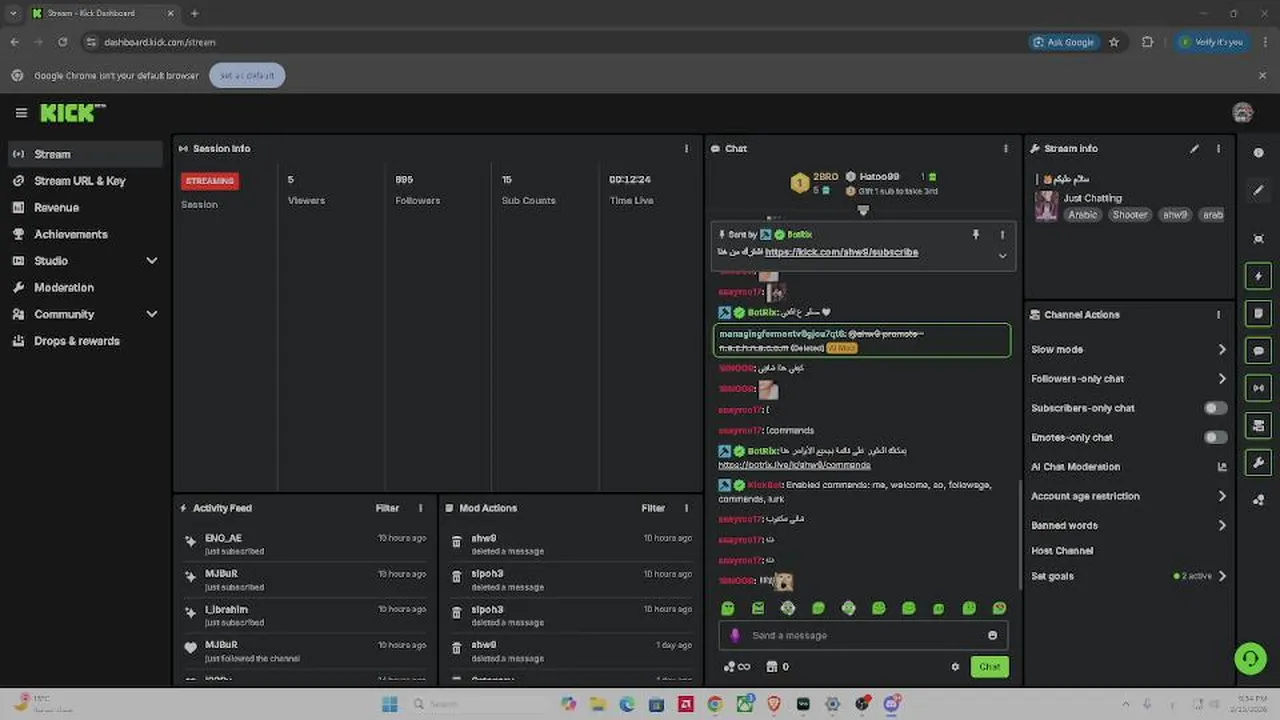Toggle the broadcast signal panel button

tap(1258, 388)
